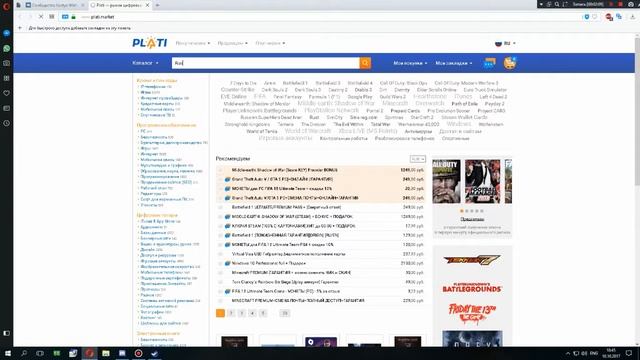This screenshot has width=640, height=360.
Task: Open the history clock sidebar icon
Action: 7,123
